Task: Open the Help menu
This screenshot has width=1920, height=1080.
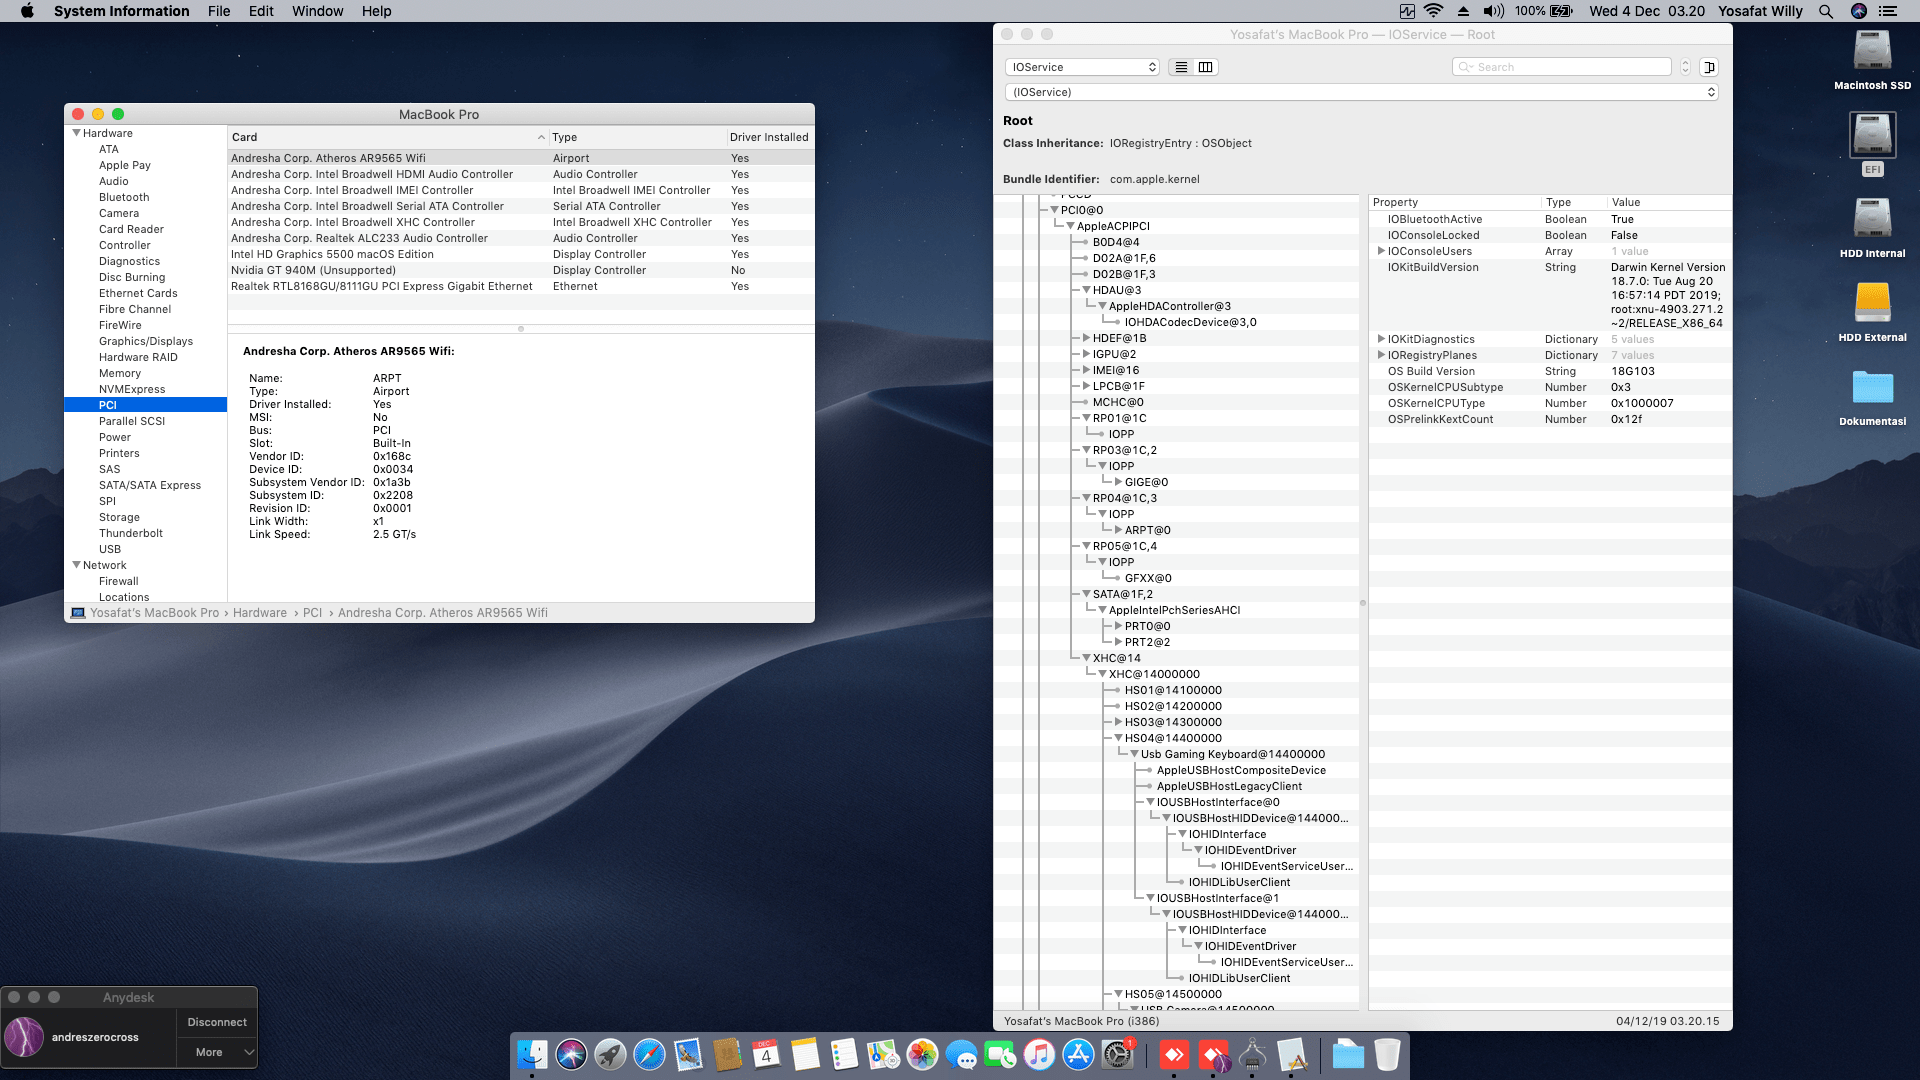Action: (376, 11)
